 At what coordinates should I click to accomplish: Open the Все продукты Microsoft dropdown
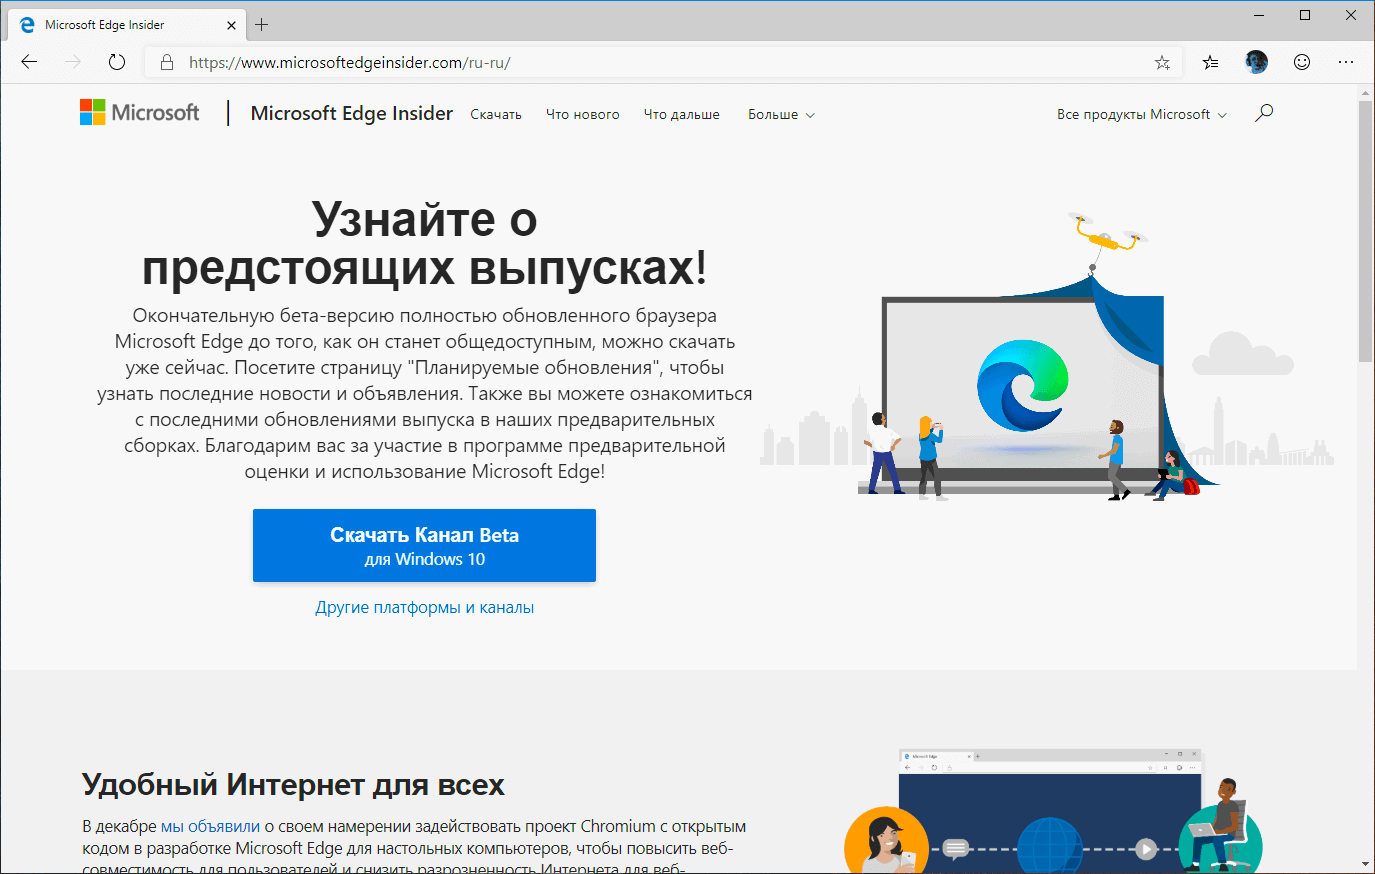[1140, 114]
